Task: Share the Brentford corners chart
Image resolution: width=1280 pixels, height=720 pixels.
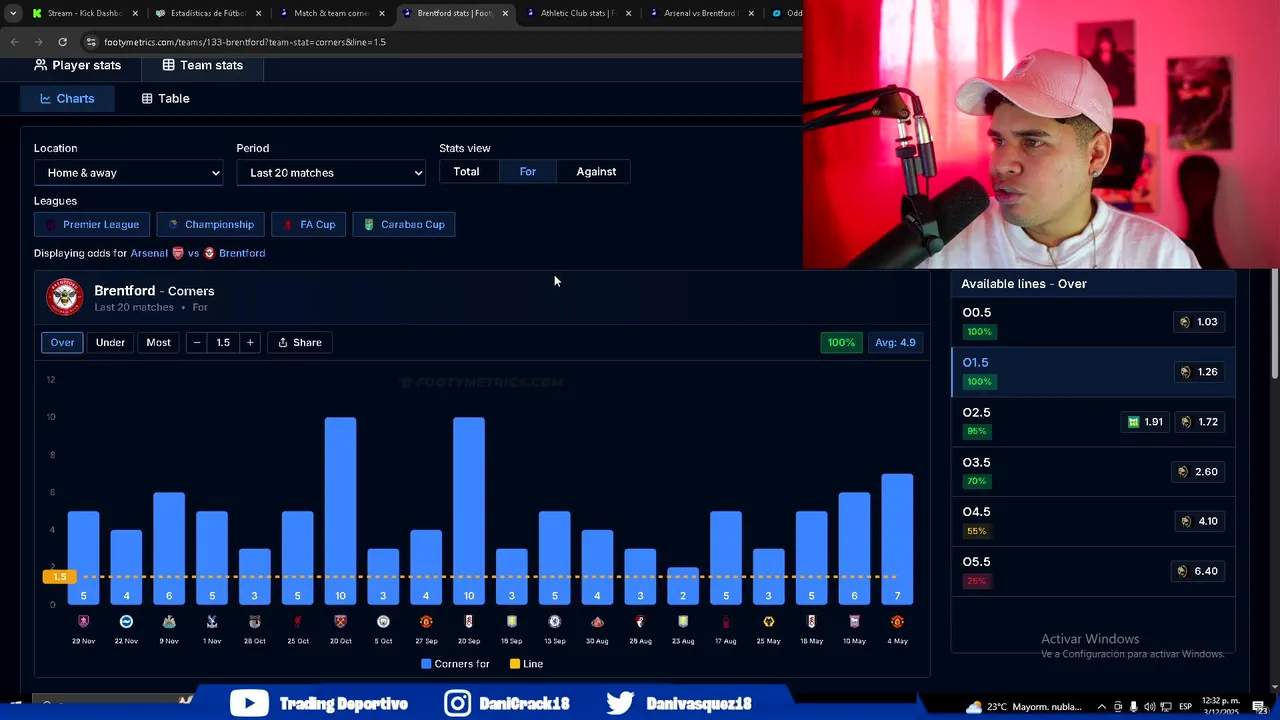Action: click(300, 342)
